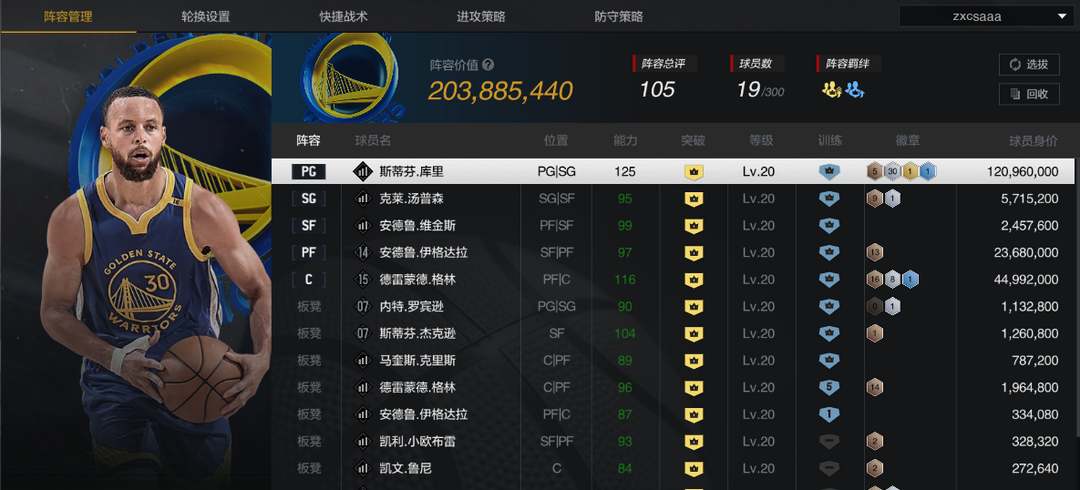Click the Warriors team logo beside 阵容价值

(x=352, y=77)
